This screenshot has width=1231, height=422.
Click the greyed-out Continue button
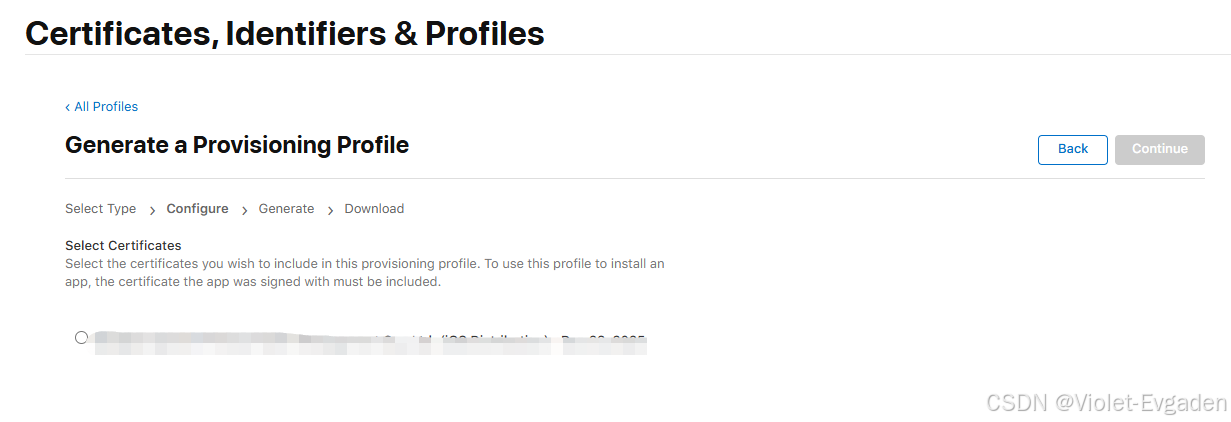coord(1159,149)
